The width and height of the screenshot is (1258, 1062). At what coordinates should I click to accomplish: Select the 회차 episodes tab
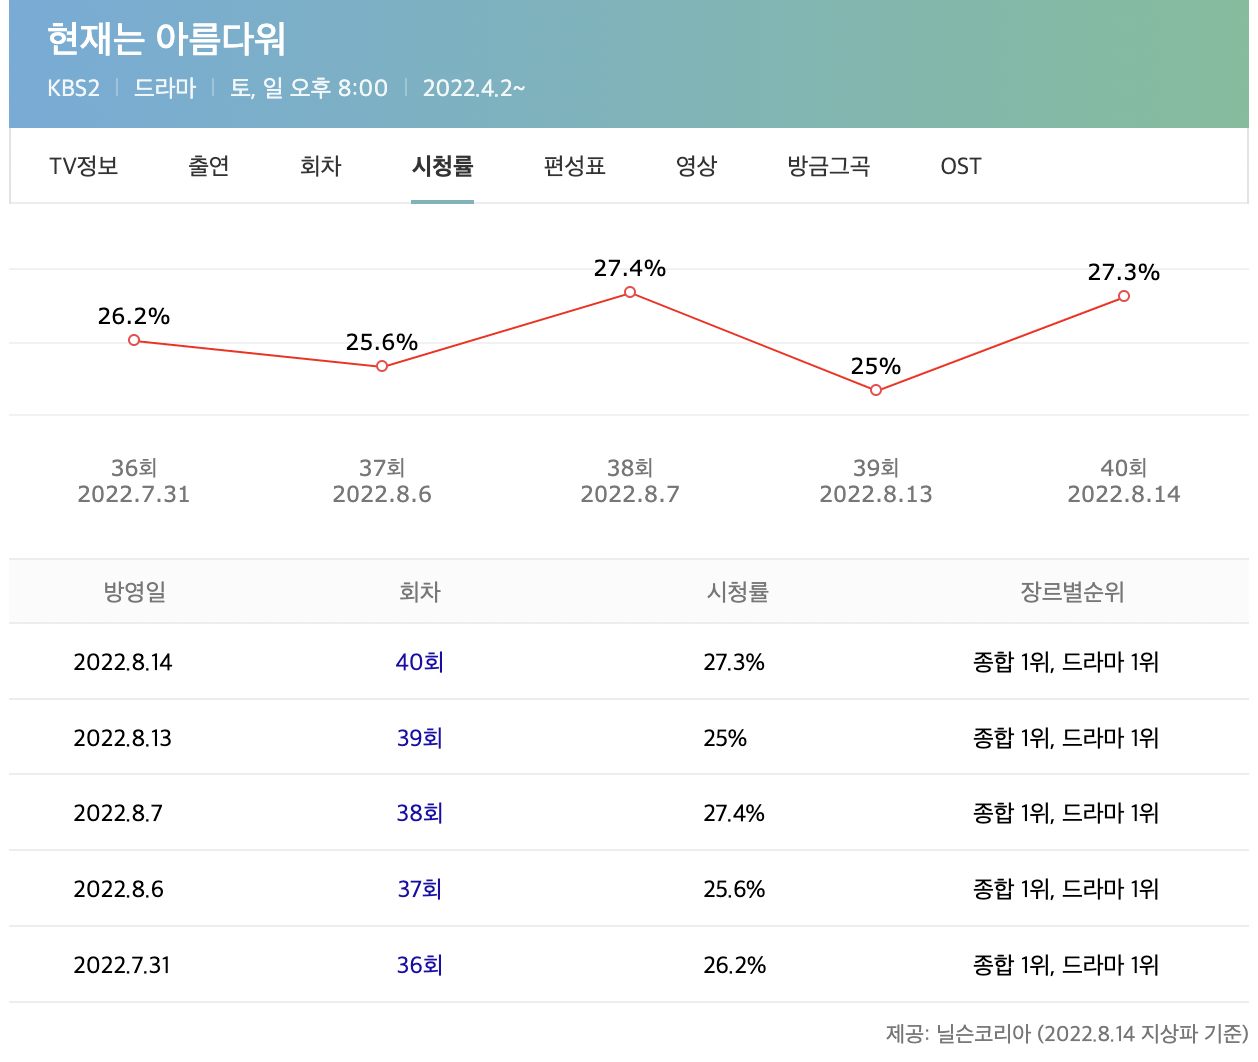tap(320, 167)
